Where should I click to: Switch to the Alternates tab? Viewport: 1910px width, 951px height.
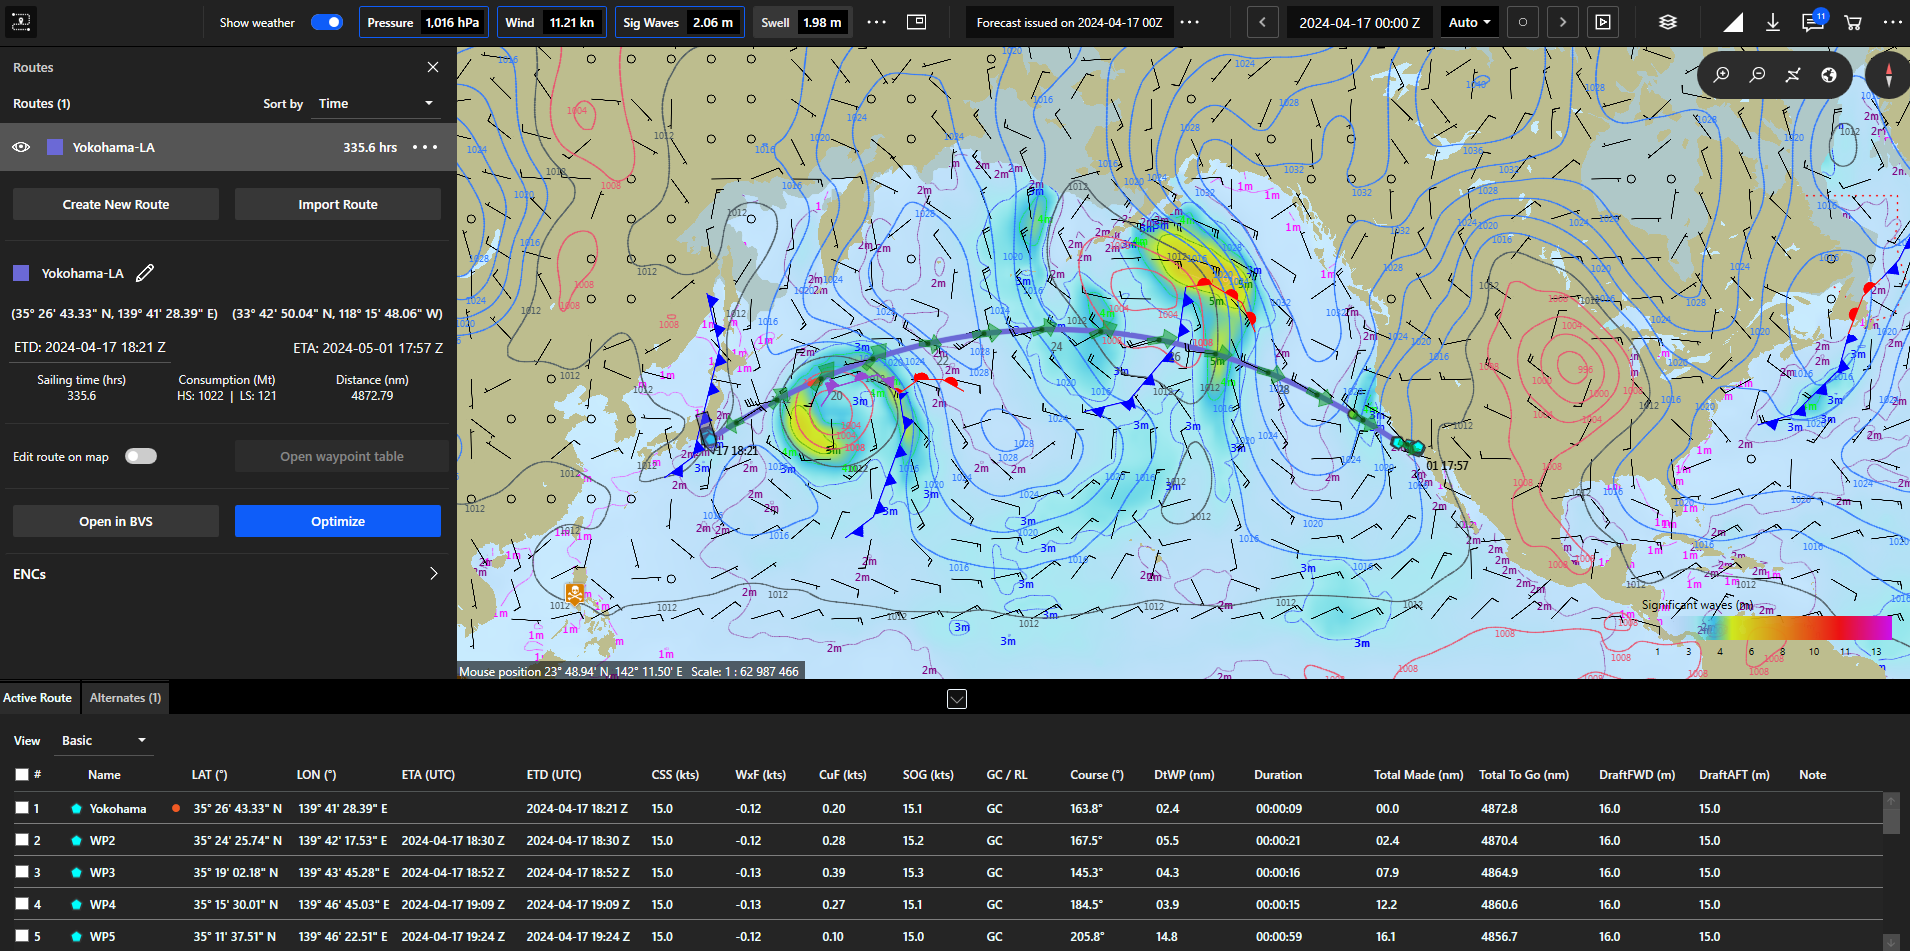click(x=124, y=697)
